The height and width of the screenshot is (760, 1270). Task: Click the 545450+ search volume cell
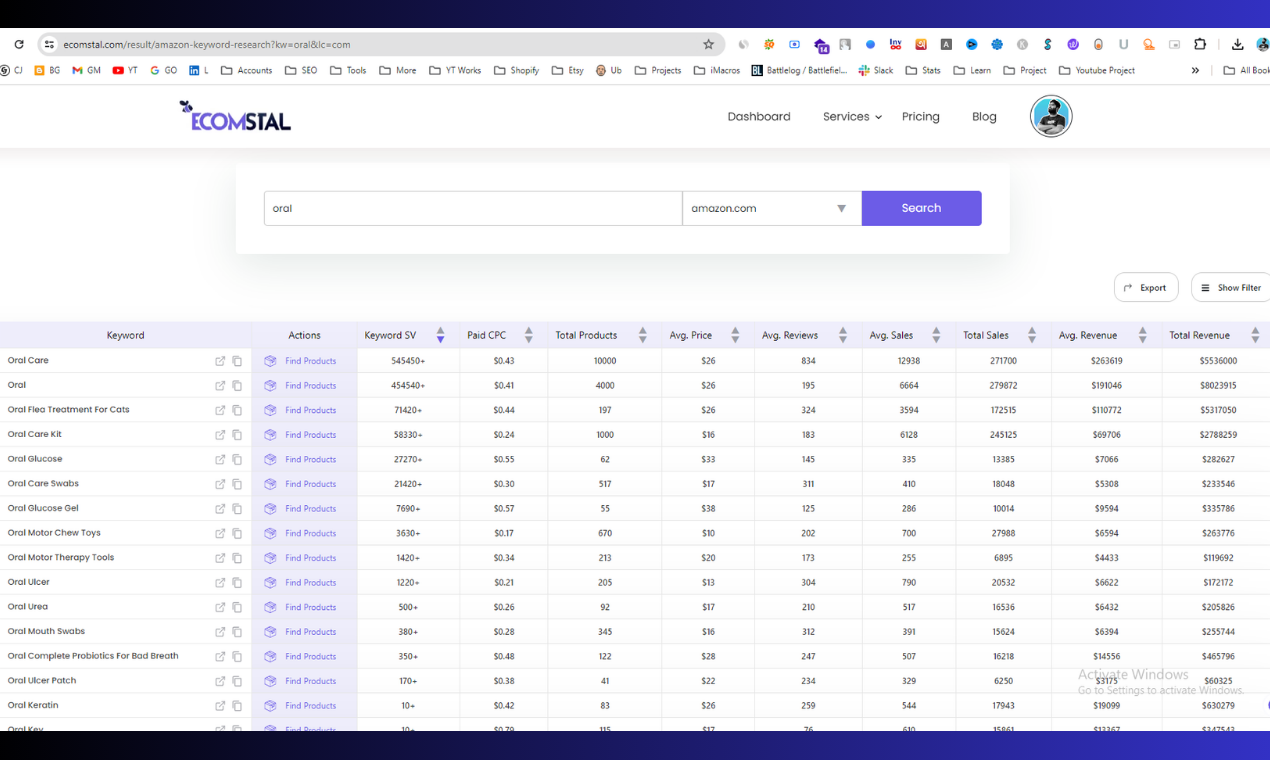point(408,361)
